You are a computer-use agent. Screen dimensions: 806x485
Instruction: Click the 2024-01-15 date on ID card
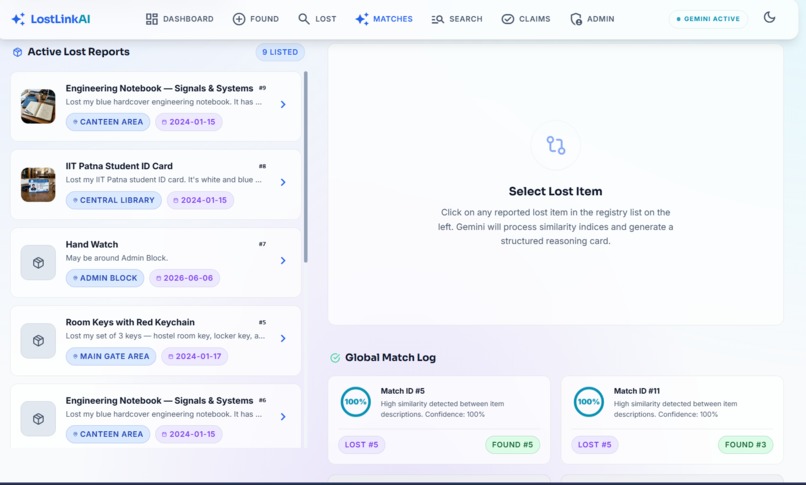[200, 200]
